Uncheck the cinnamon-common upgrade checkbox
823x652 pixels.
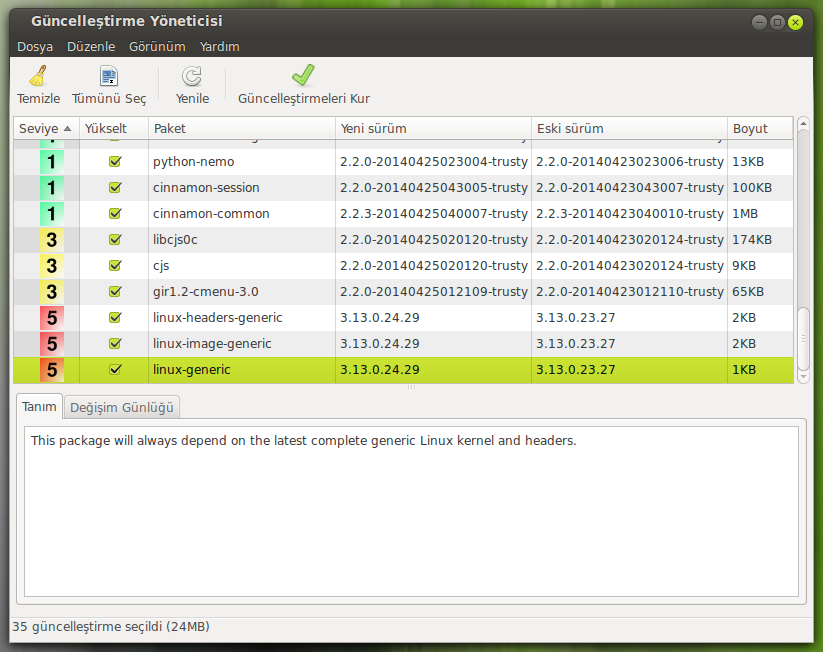click(115, 214)
